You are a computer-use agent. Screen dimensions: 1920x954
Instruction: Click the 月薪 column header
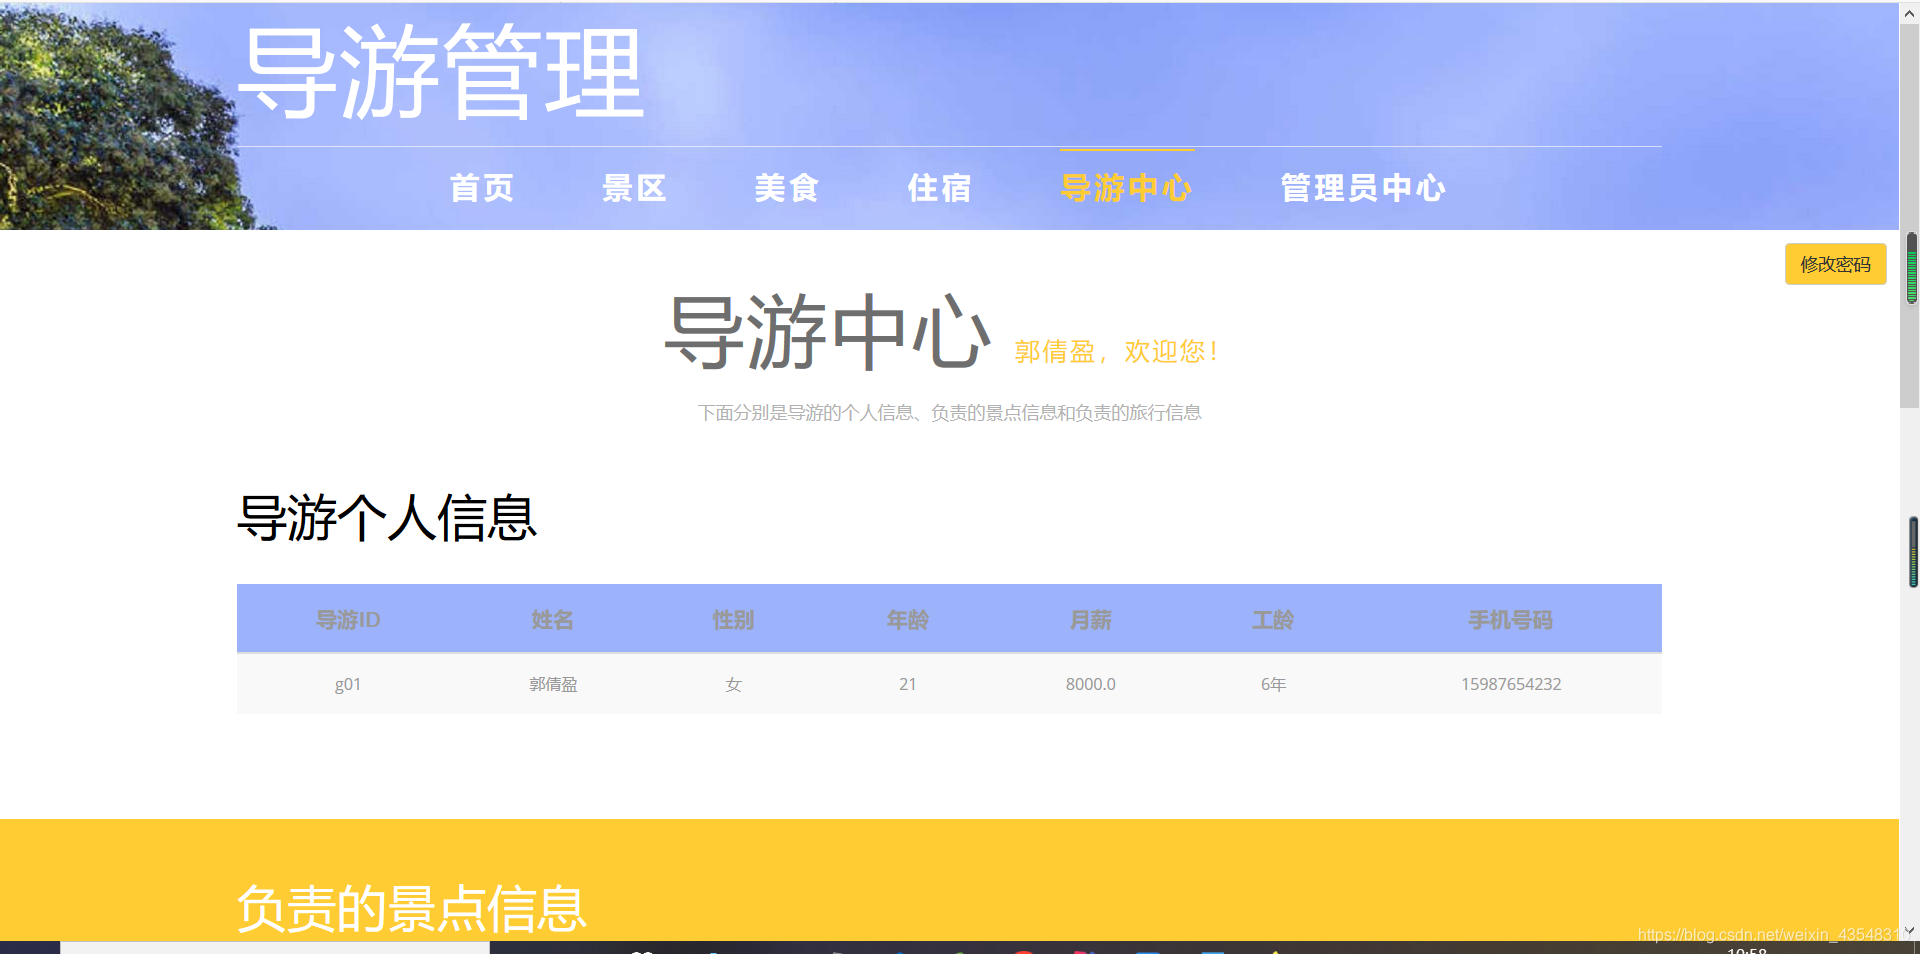click(x=1089, y=619)
